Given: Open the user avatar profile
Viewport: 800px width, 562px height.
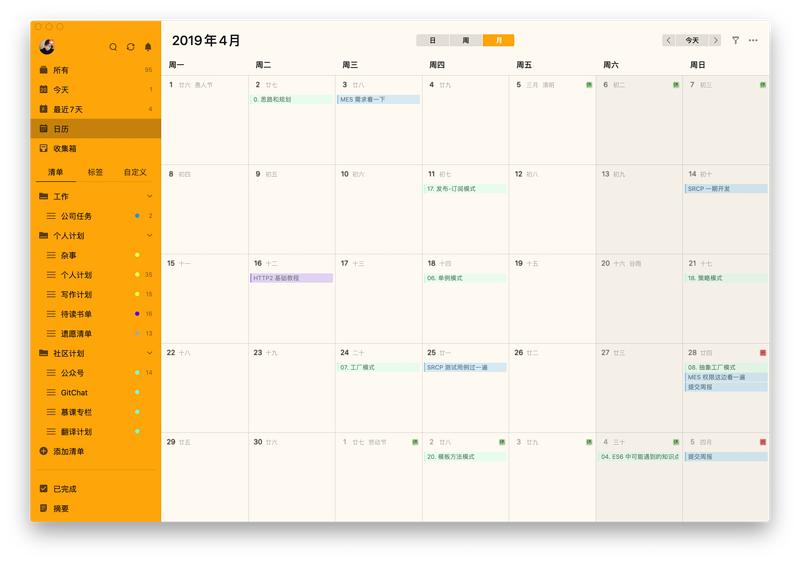Looking at the screenshot, I should click(x=47, y=46).
